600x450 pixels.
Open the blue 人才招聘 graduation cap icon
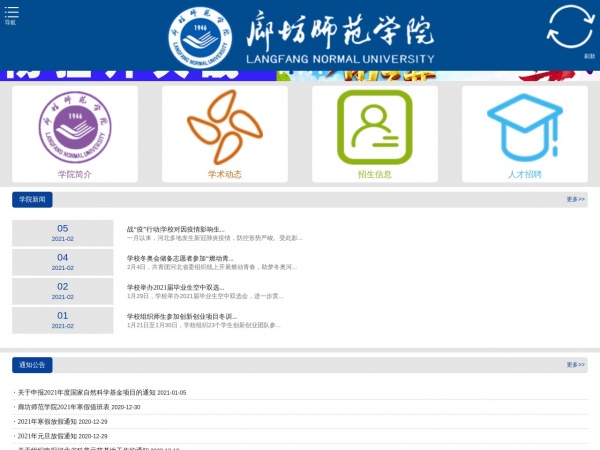(x=525, y=127)
